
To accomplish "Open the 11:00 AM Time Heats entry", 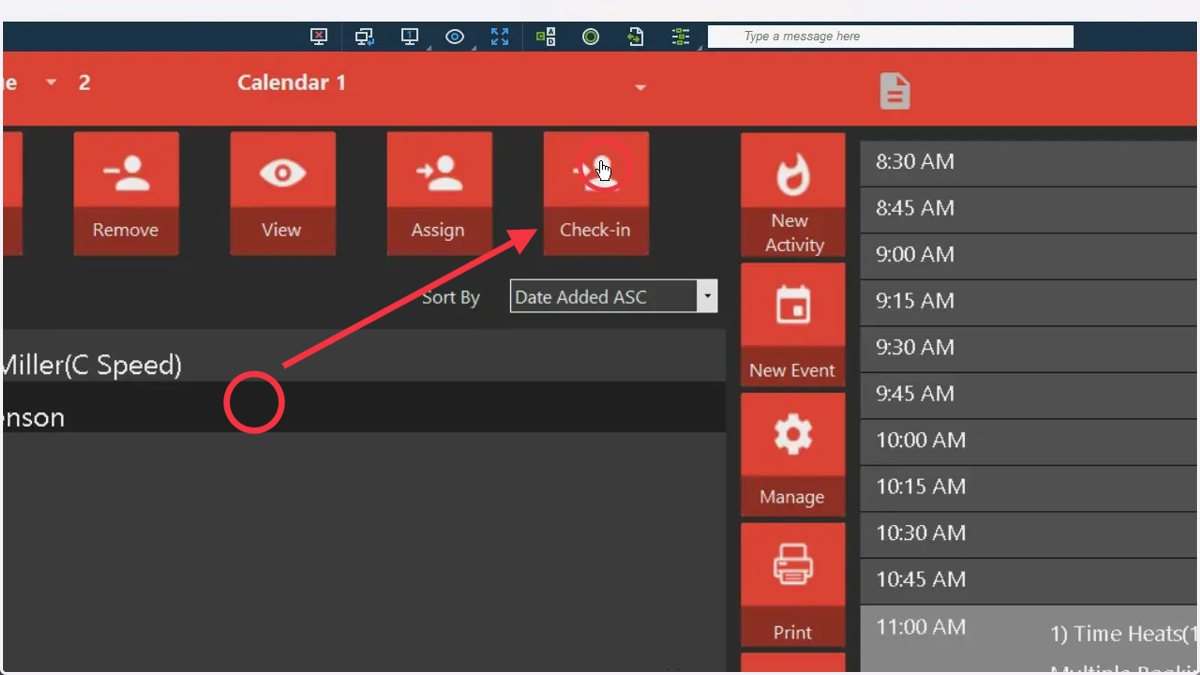I will [x=1029, y=639].
